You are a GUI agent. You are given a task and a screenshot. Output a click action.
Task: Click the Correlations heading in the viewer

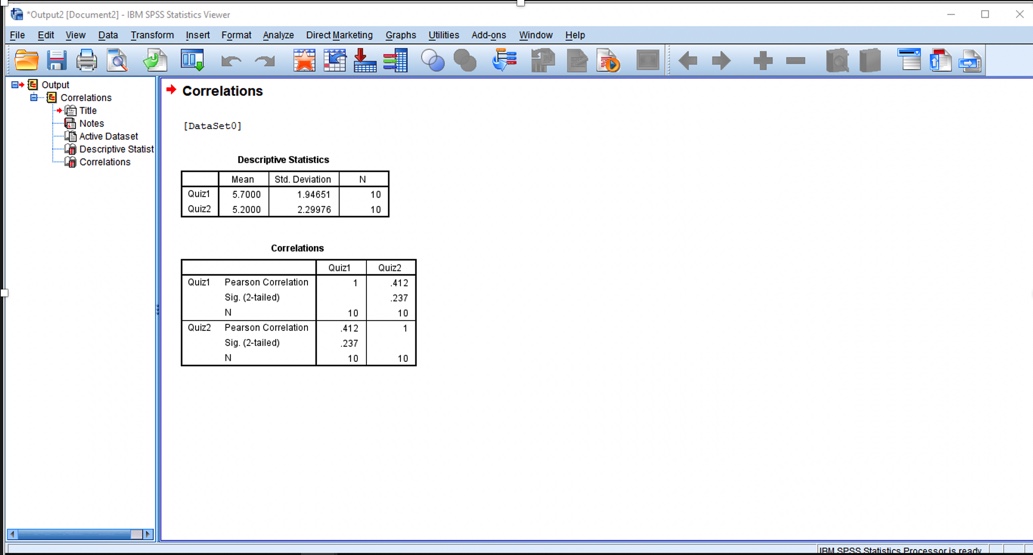[222, 91]
